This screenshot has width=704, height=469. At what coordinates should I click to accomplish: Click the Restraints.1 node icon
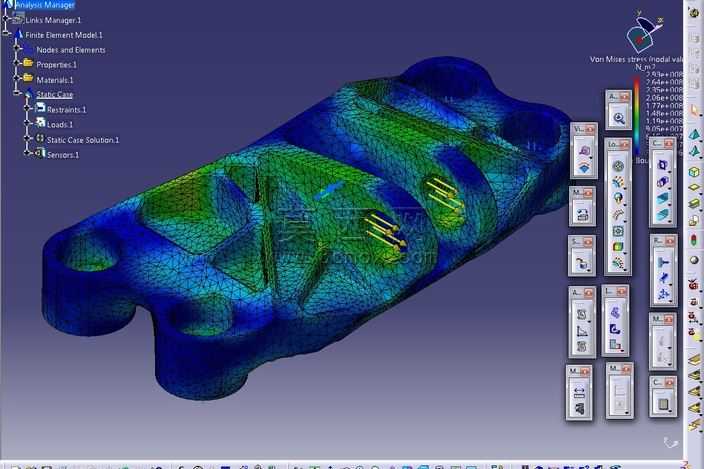click(x=40, y=107)
